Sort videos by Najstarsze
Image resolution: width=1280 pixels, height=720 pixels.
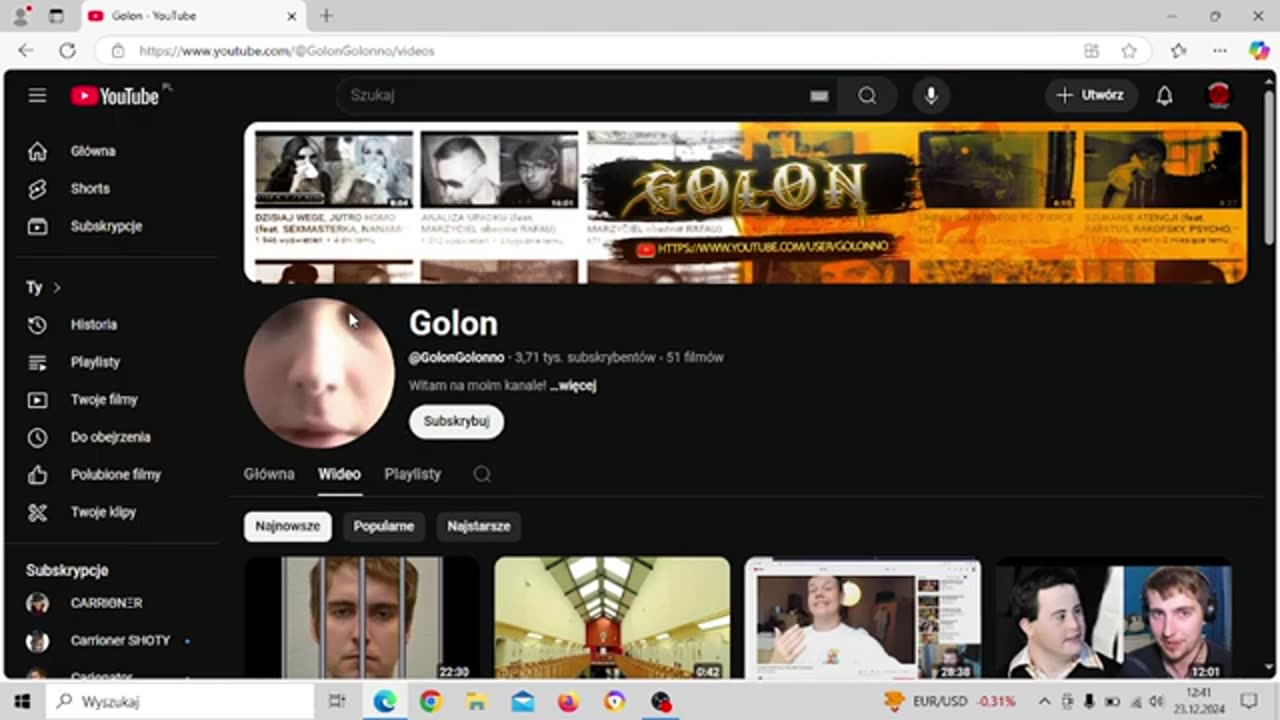[479, 526]
